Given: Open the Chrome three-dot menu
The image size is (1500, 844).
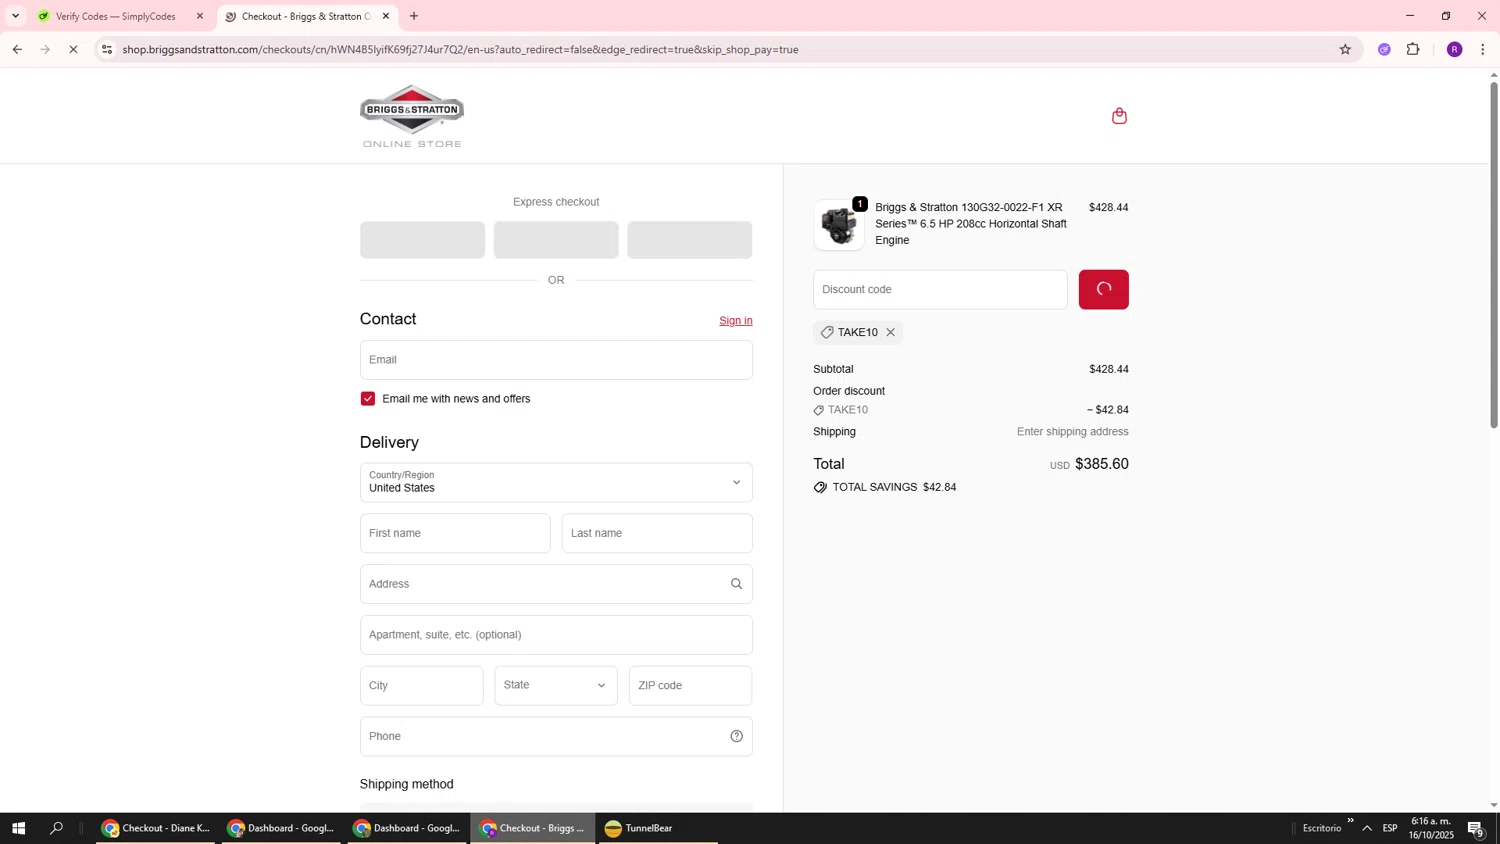Looking at the screenshot, I should click(x=1482, y=49).
